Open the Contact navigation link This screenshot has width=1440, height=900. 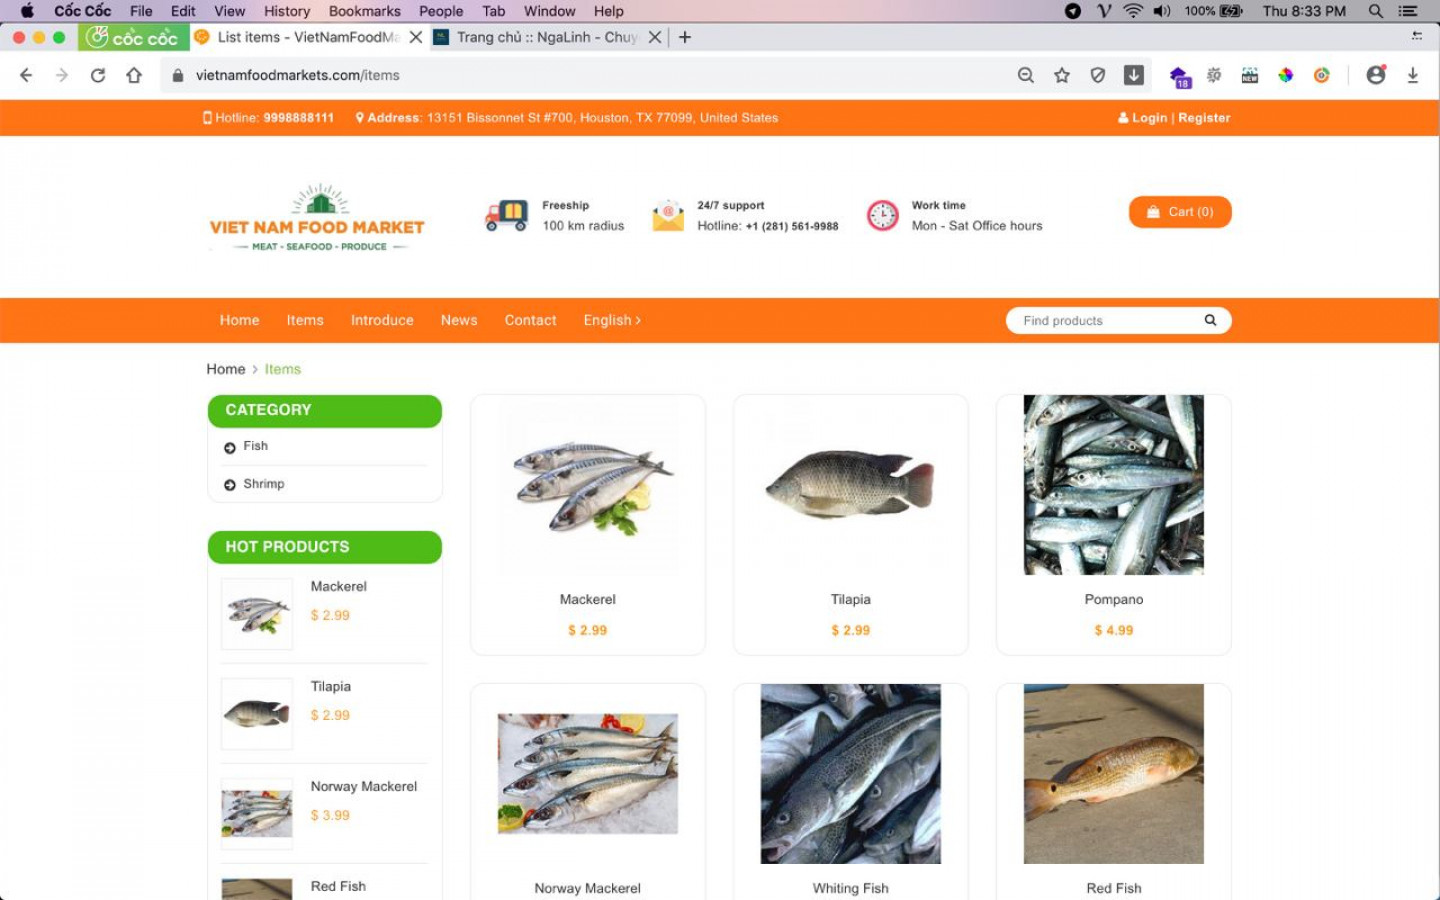click(x=530, y=320)
